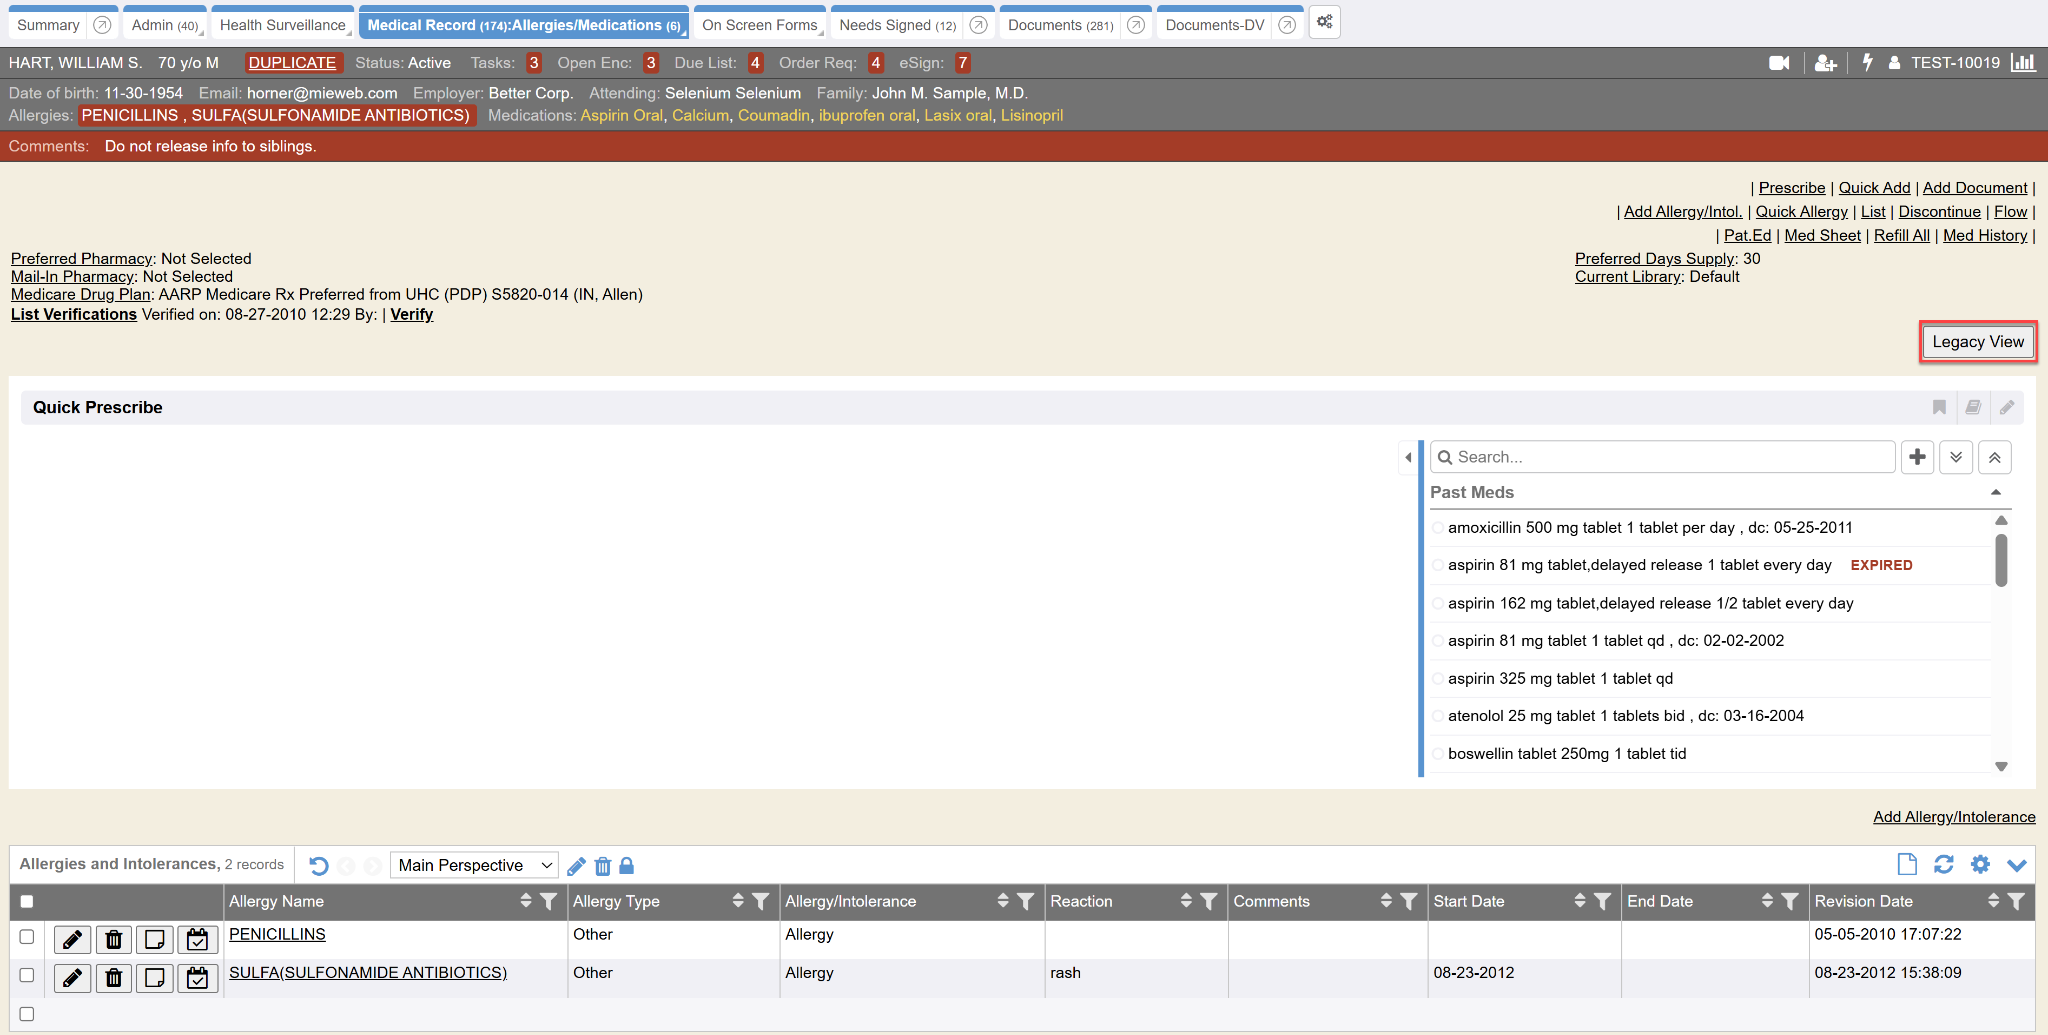Click the video camera icon in patient header
This screenshot has height=1035, width=2048.
tap(1779, 63)
